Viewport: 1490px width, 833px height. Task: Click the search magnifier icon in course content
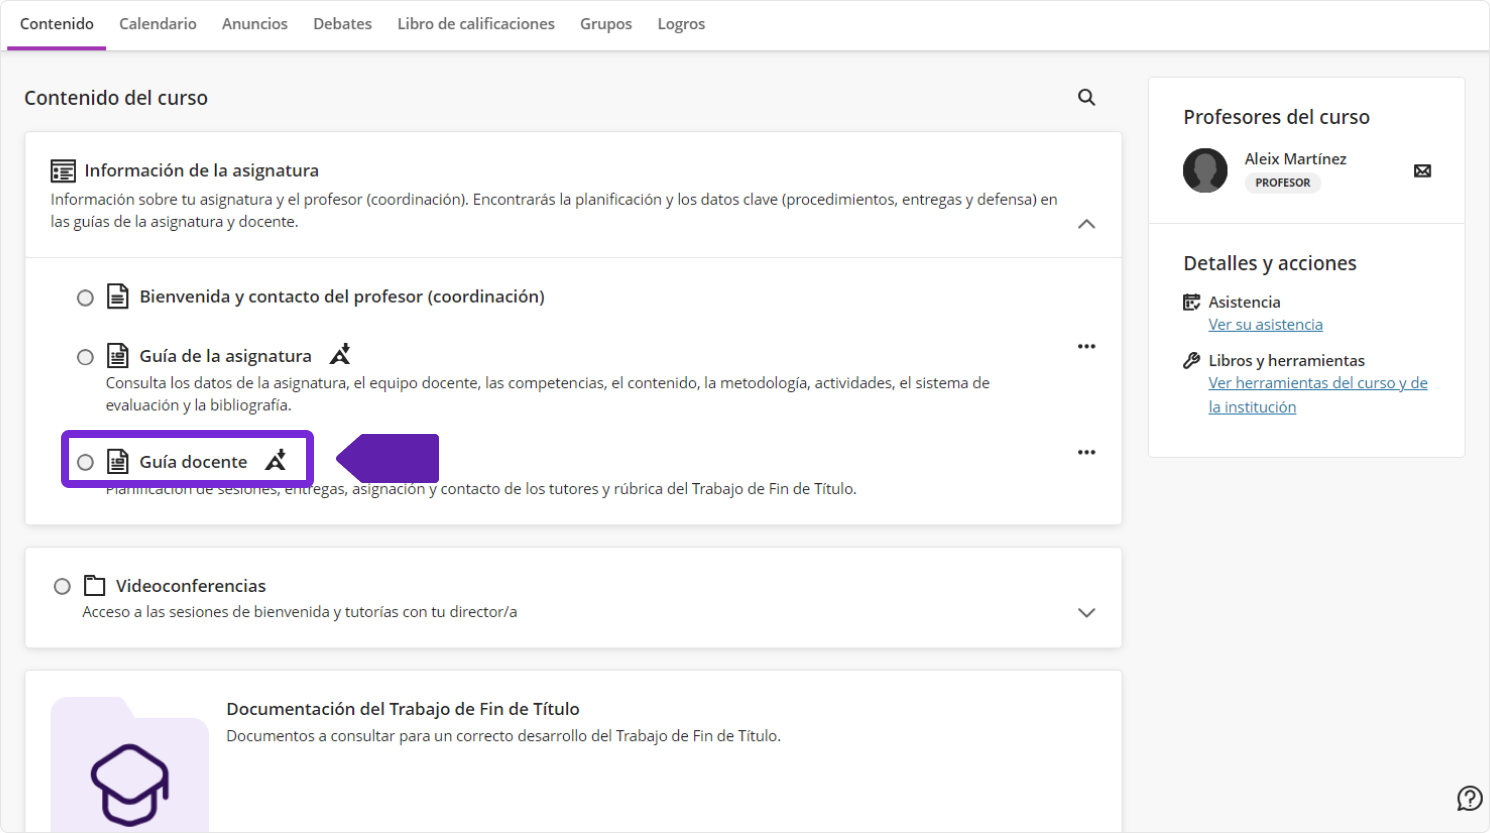[1086, 97]
